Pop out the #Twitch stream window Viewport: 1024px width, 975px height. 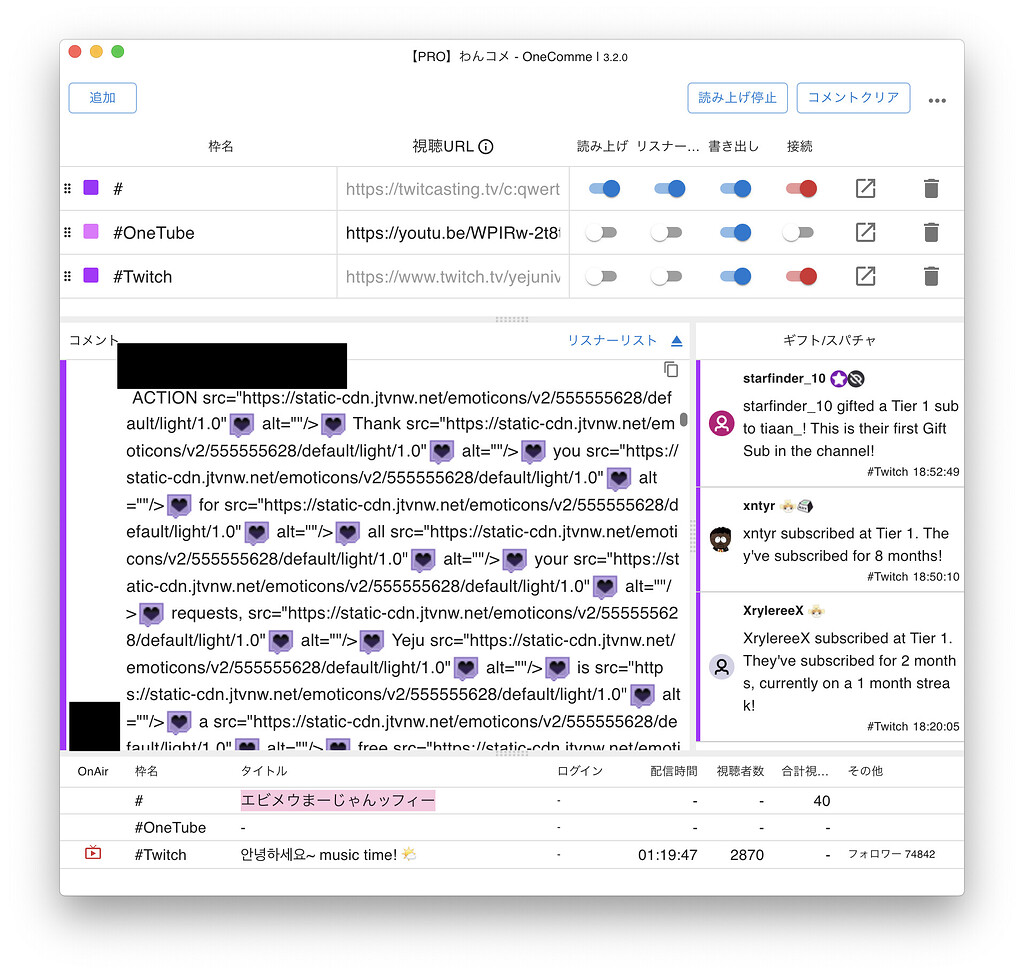click(x=865, y=276)
